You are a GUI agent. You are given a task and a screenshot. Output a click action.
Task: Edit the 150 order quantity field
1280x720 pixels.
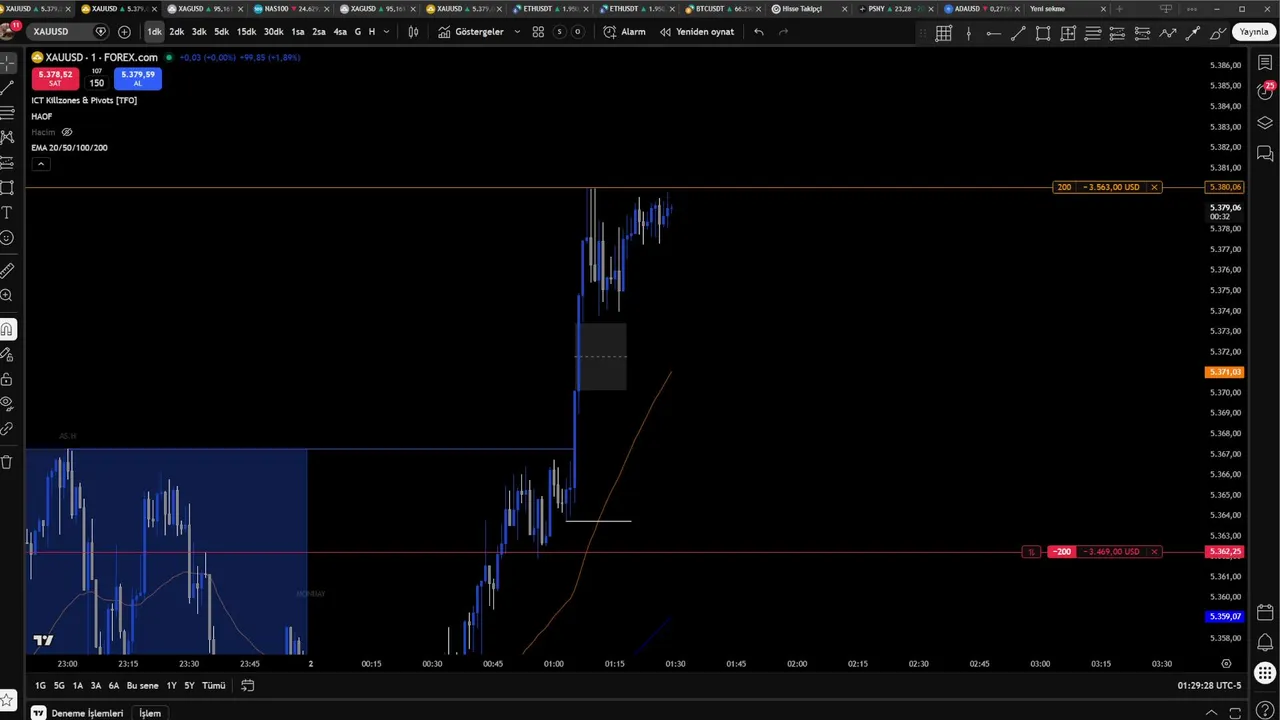pyautogui.click(x=96, y=83)
